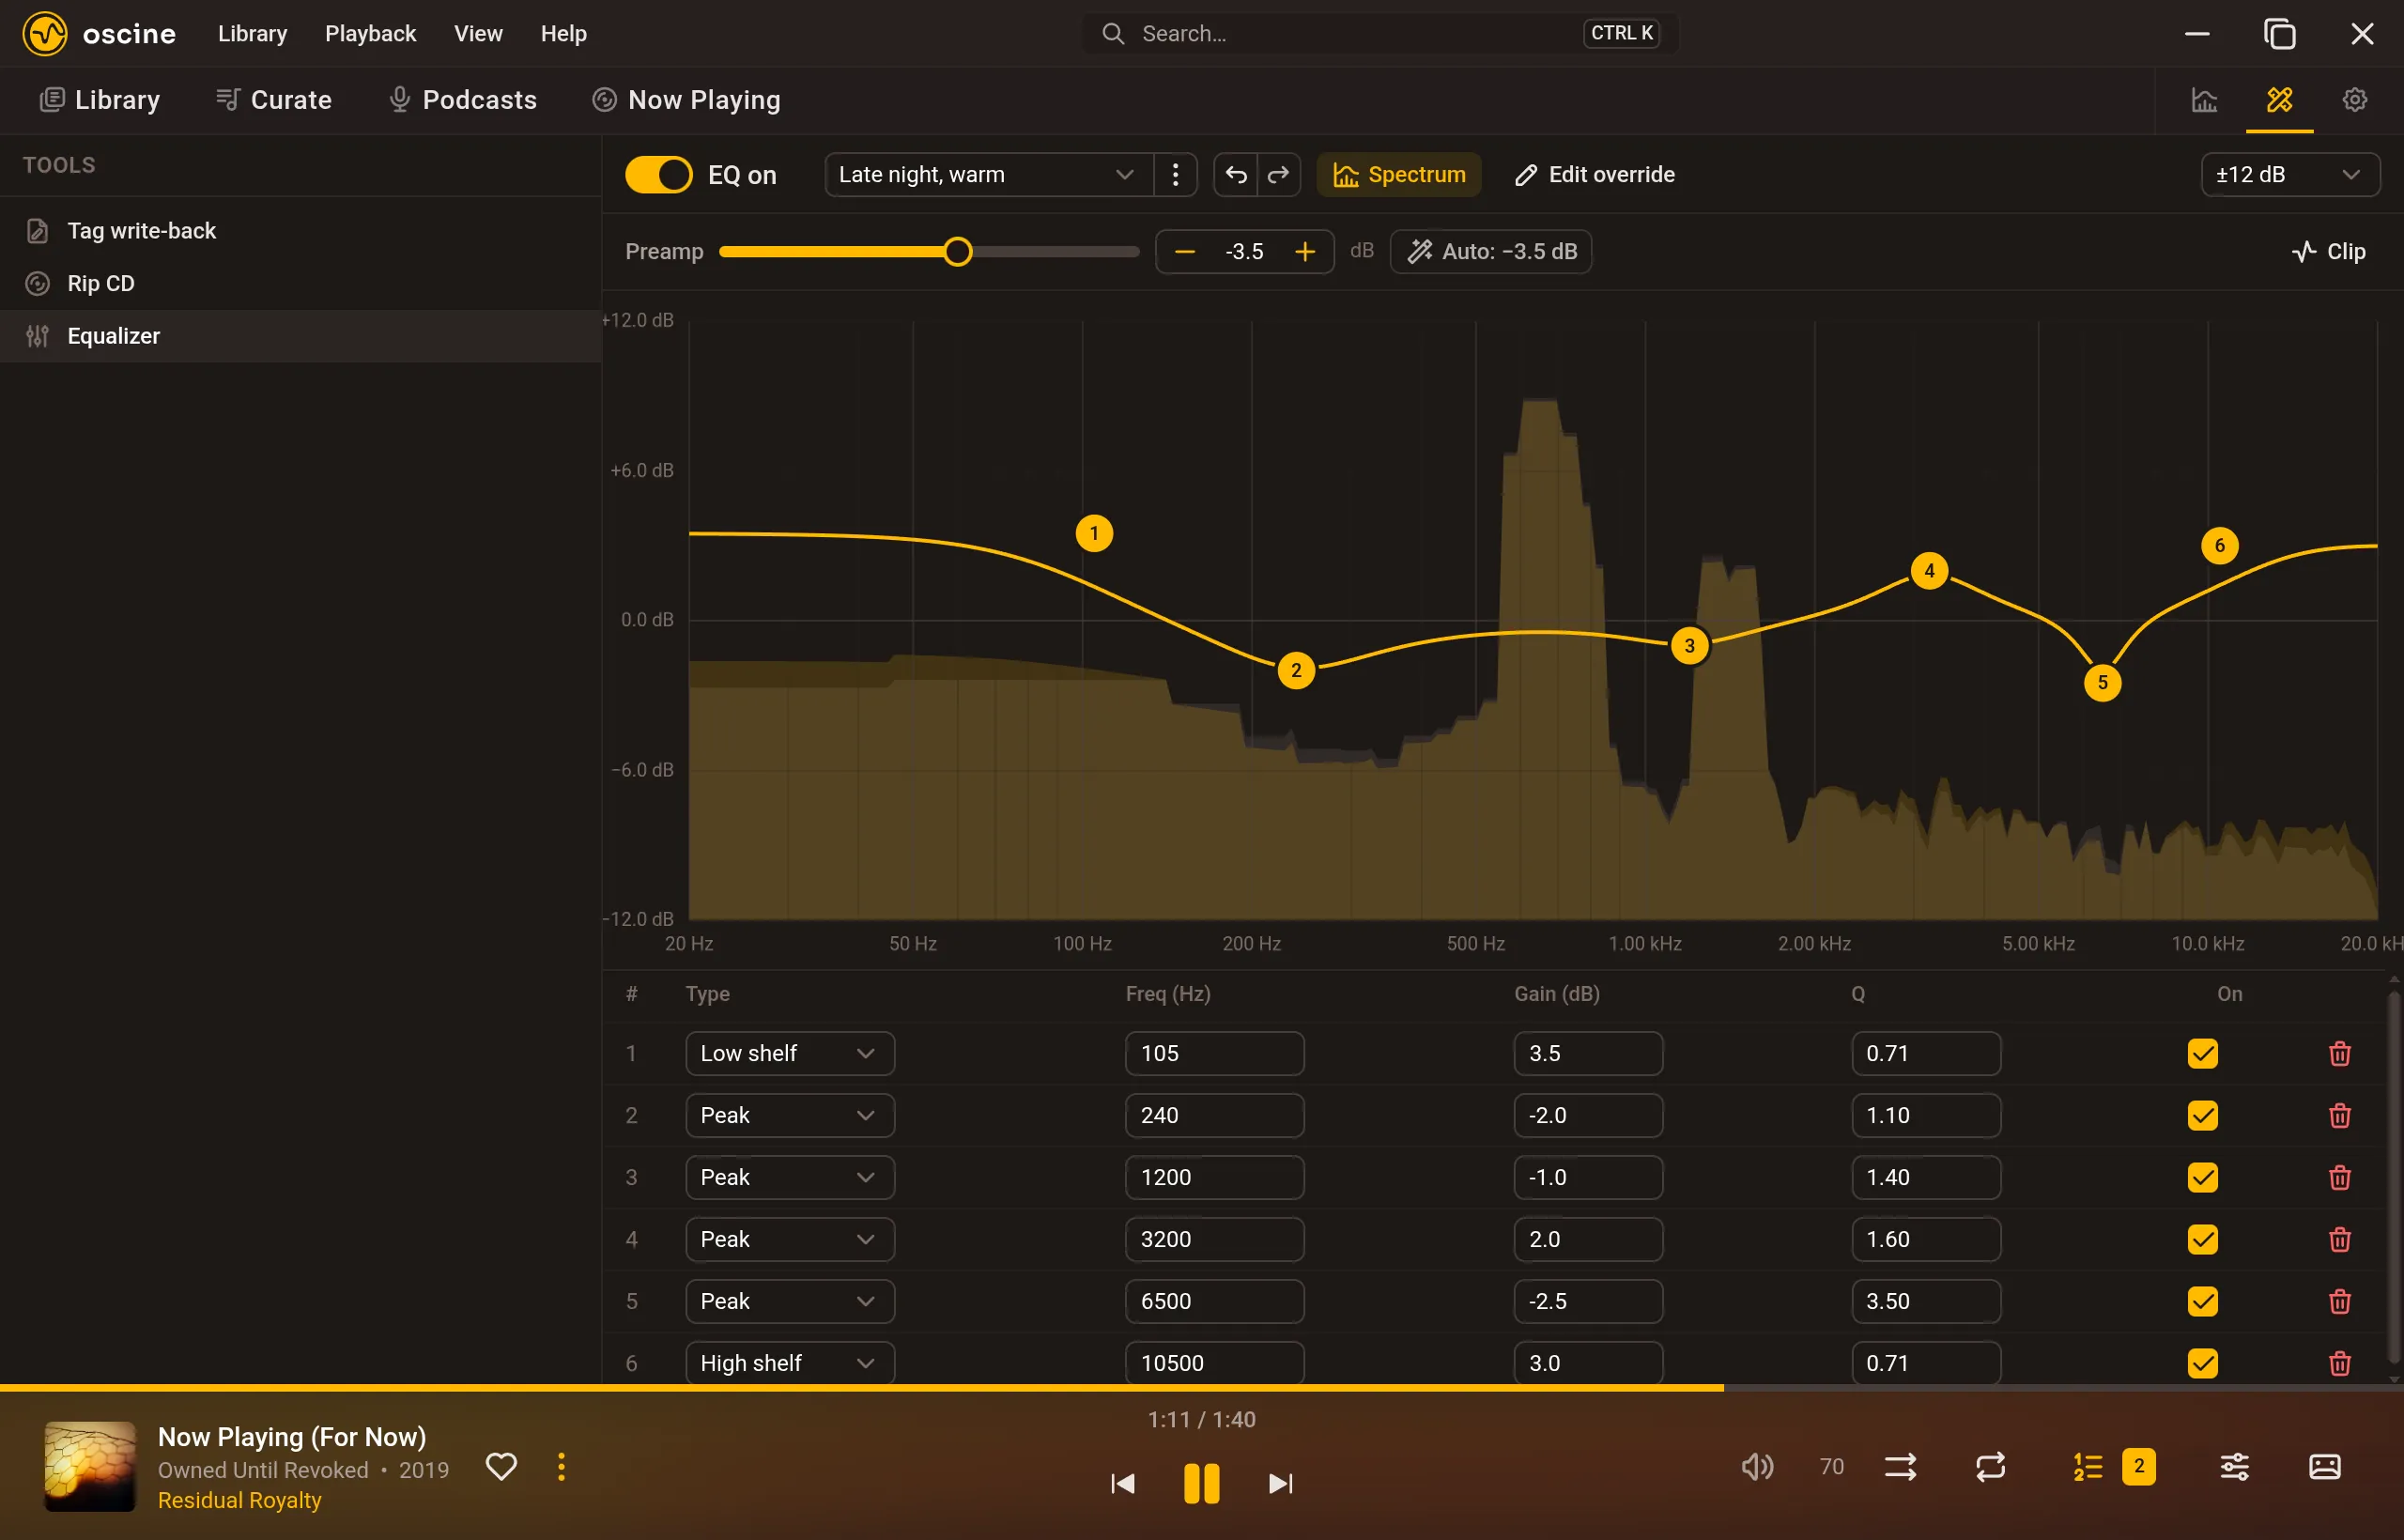
Task: Toggle the EQ on switch
Action: (658, 175)
